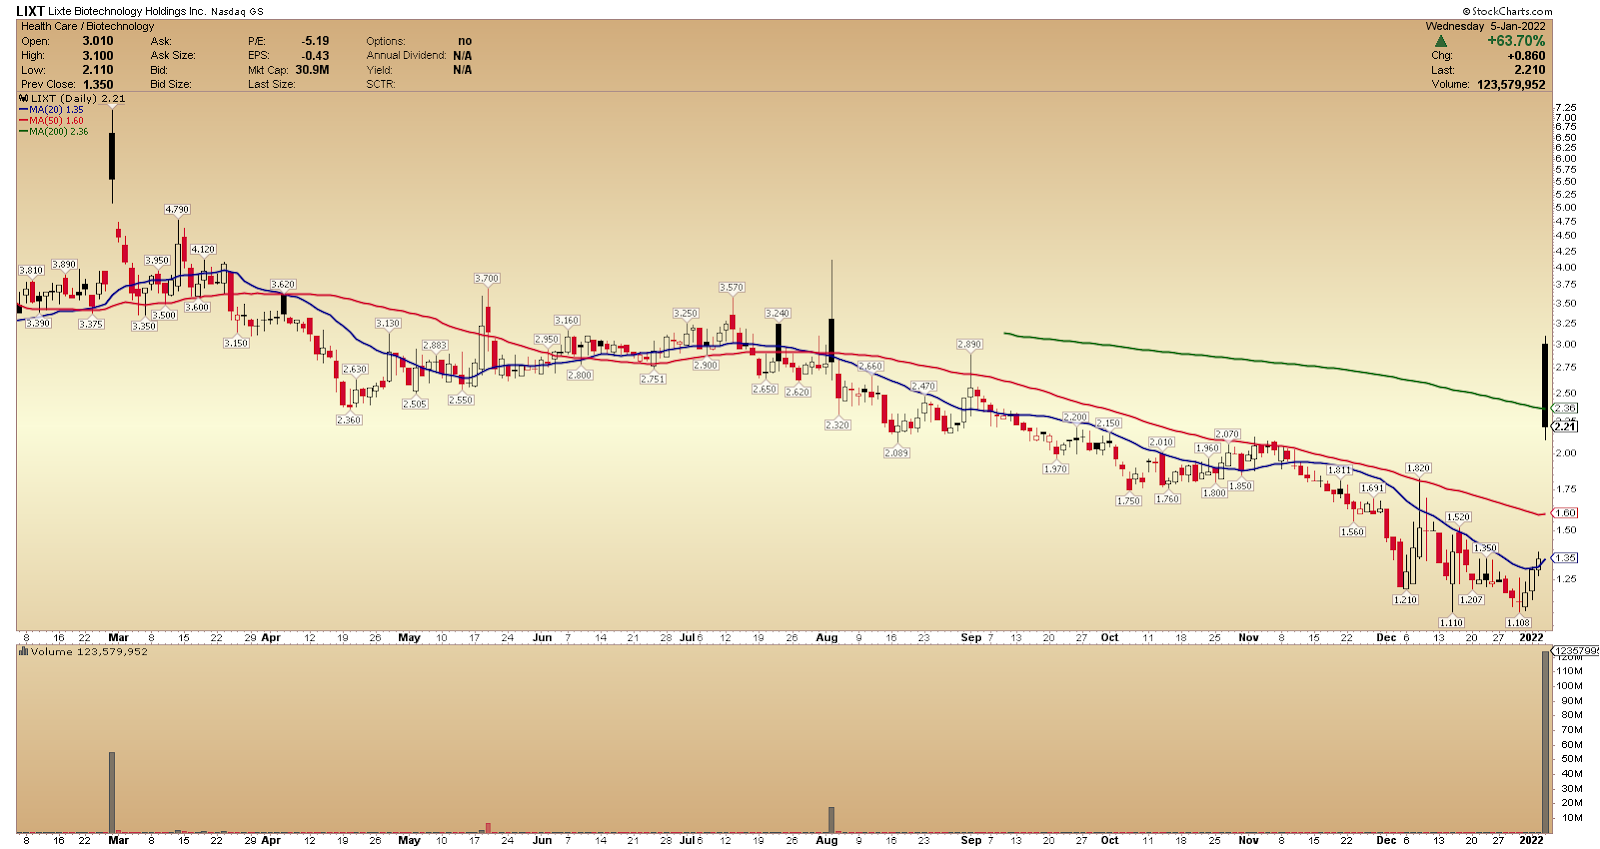
Task: Click the 1.110 December low label
Action: coord(1451,622)
